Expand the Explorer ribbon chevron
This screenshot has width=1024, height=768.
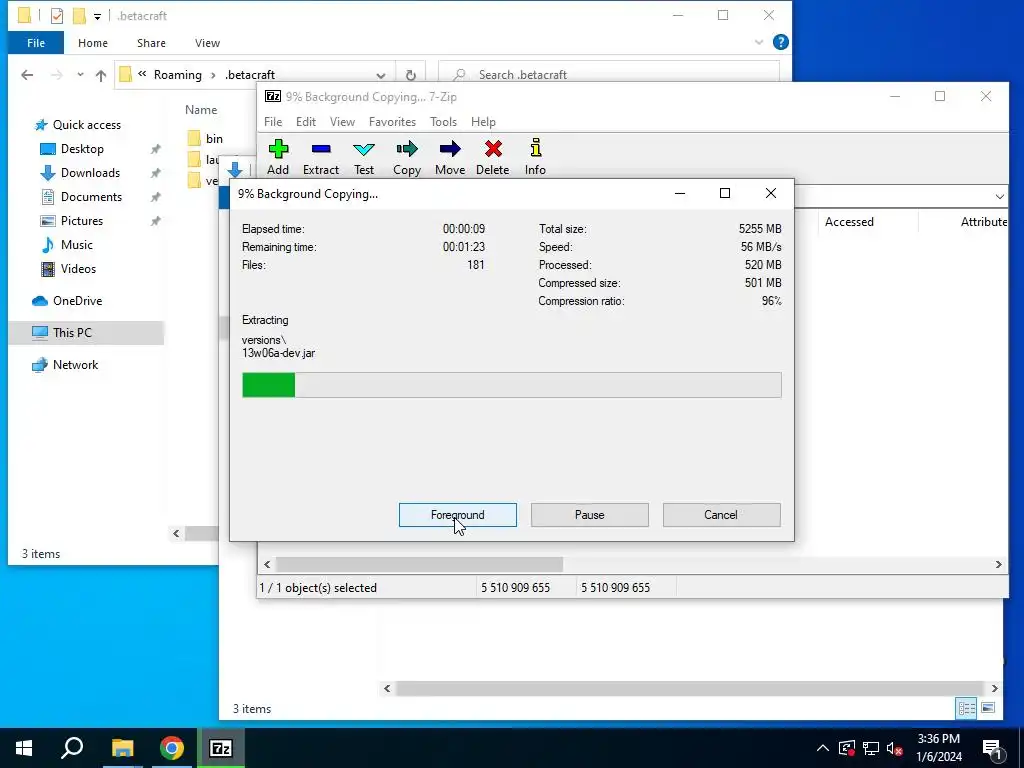click(x=759, y=42)
